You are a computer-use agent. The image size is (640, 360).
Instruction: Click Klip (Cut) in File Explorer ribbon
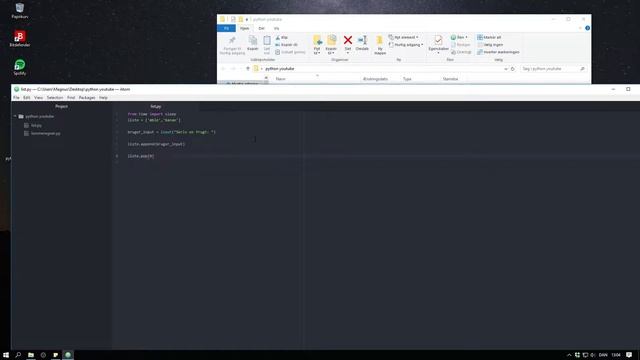pyautogui.click(x=282, y=37)
